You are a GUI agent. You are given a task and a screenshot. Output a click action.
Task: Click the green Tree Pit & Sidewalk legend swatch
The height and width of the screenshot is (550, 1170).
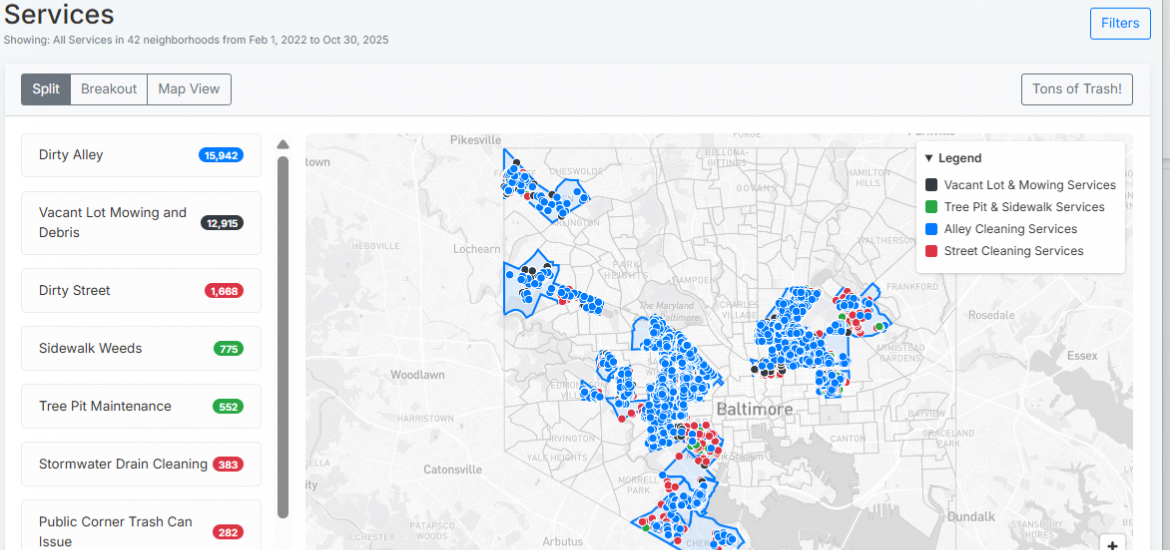pos(931,207)
